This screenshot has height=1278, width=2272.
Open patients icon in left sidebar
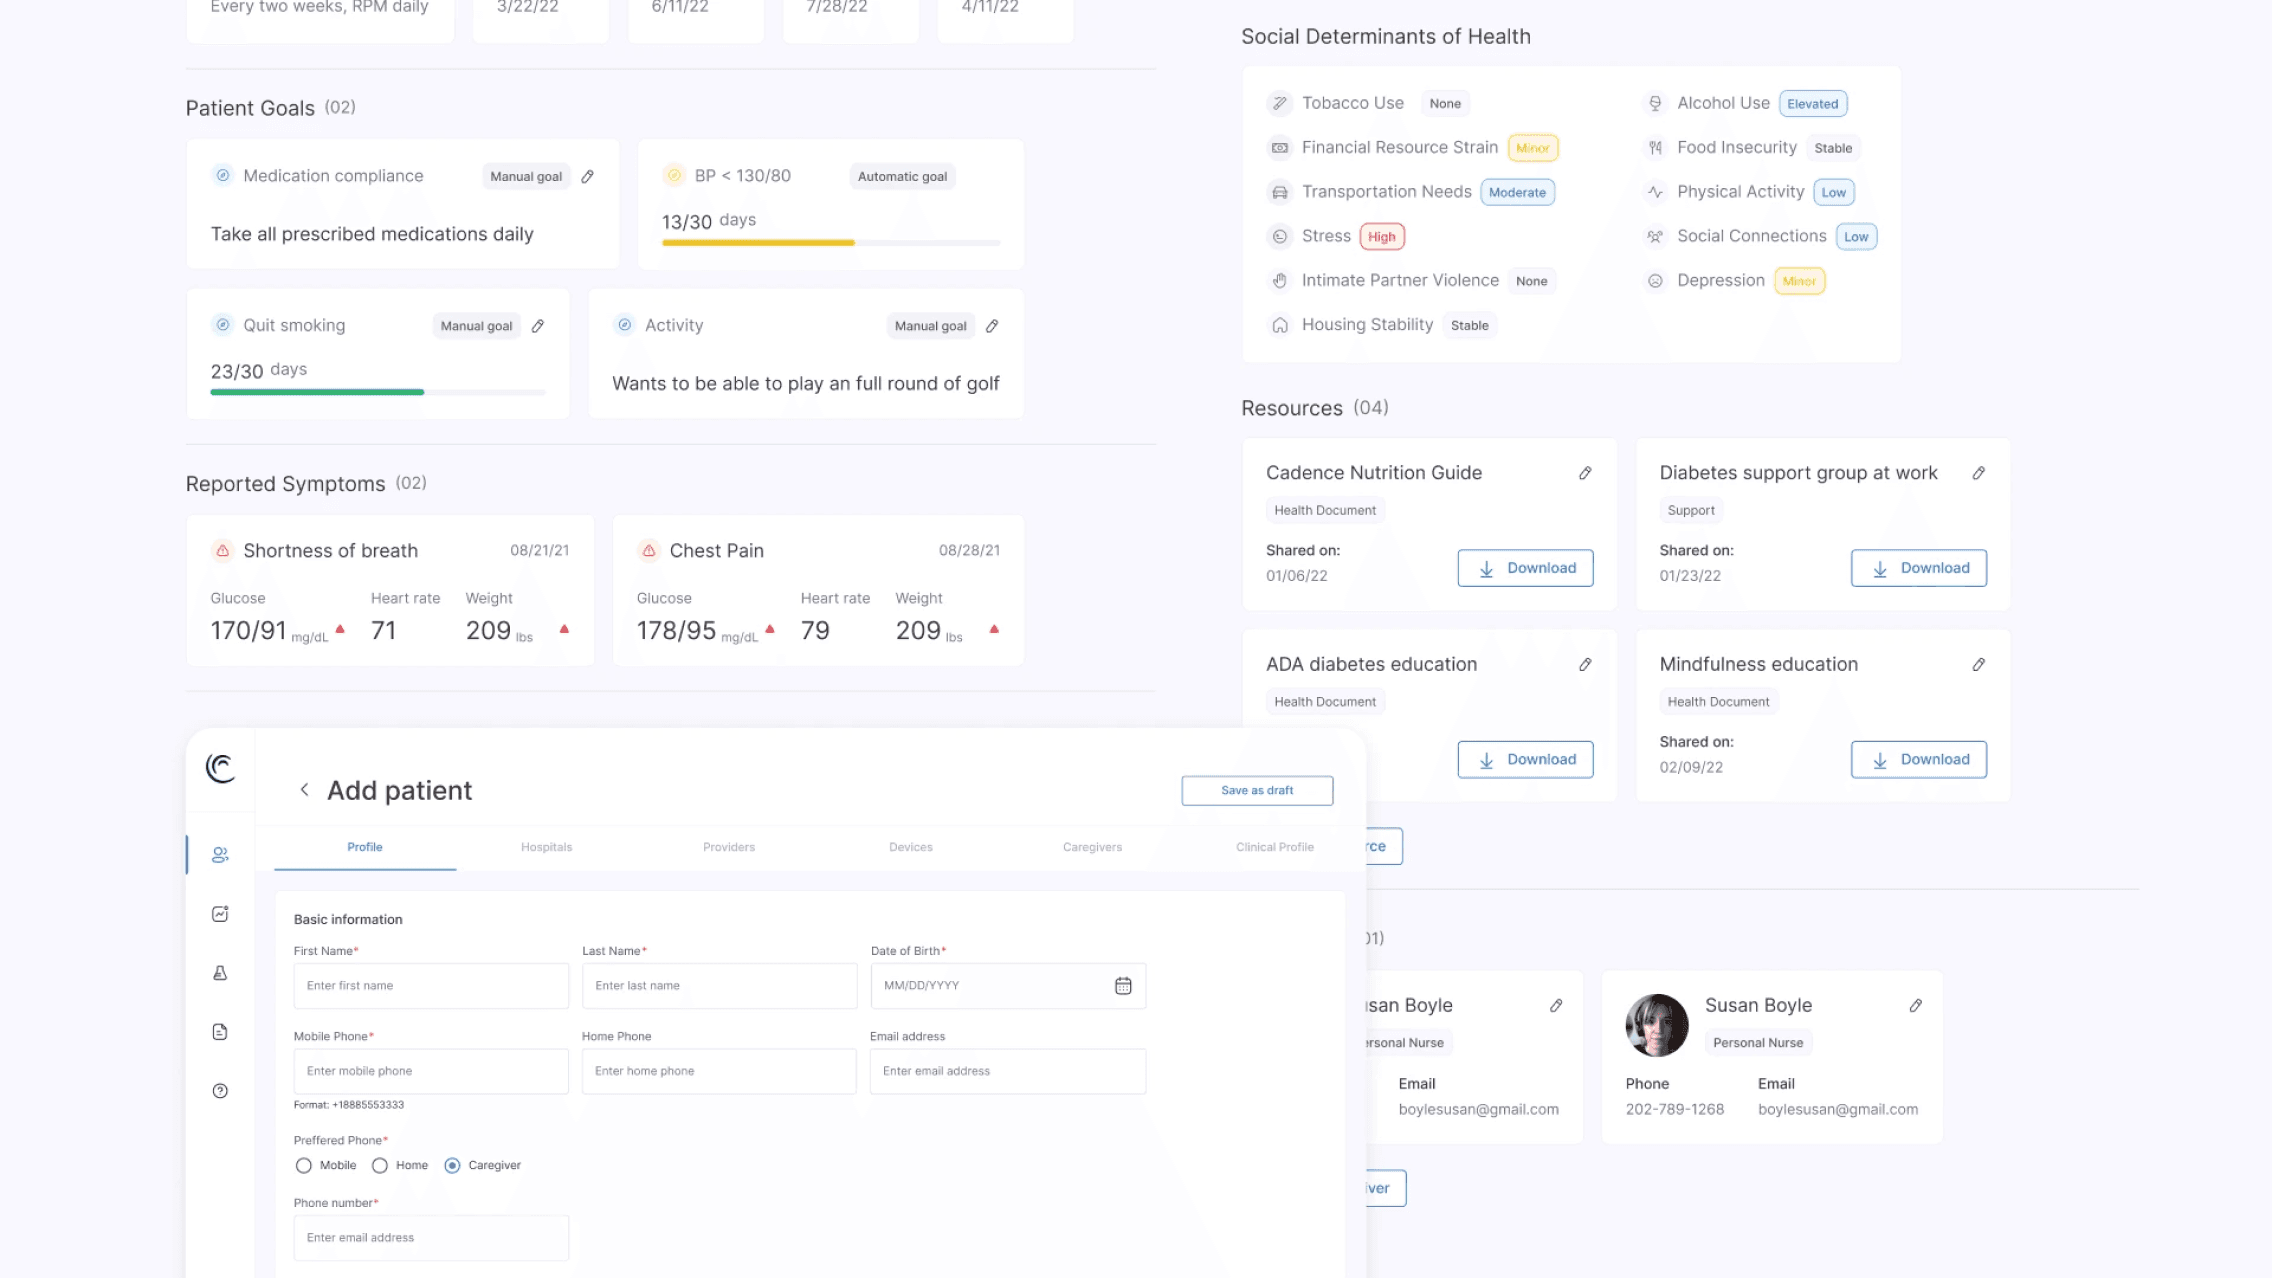[220, 855]
